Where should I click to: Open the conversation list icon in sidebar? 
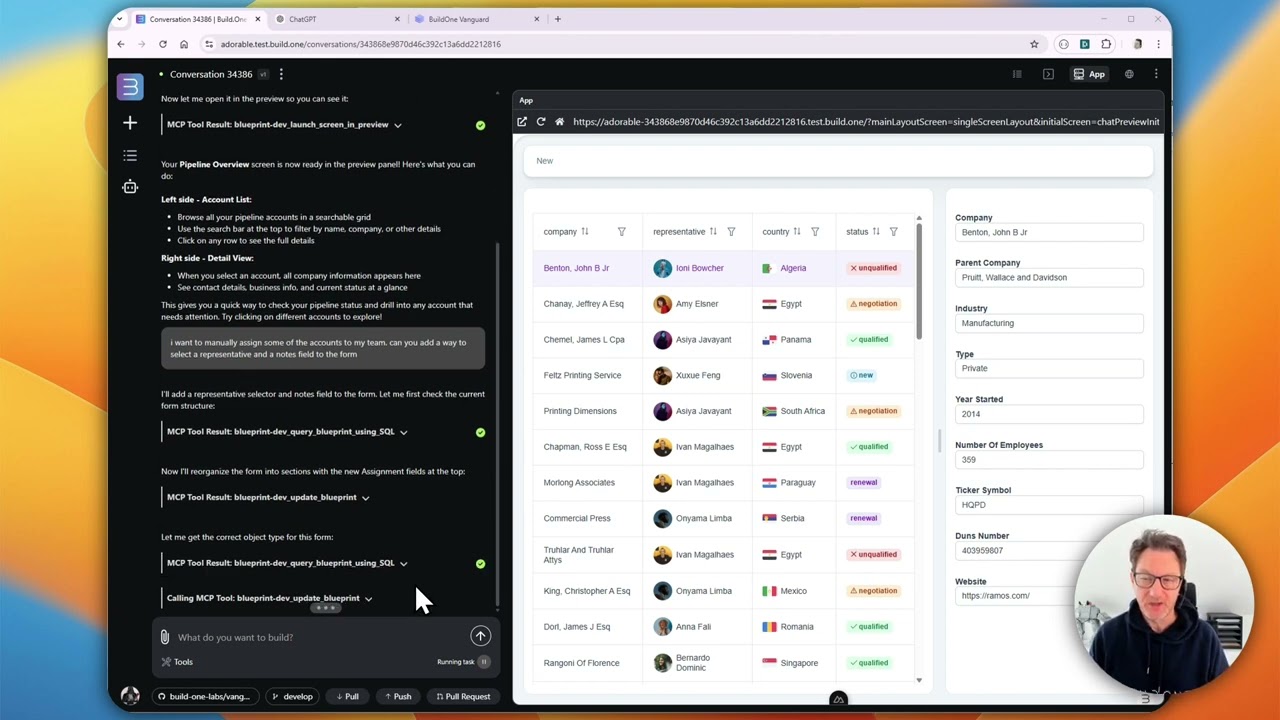tap(130, 155)
